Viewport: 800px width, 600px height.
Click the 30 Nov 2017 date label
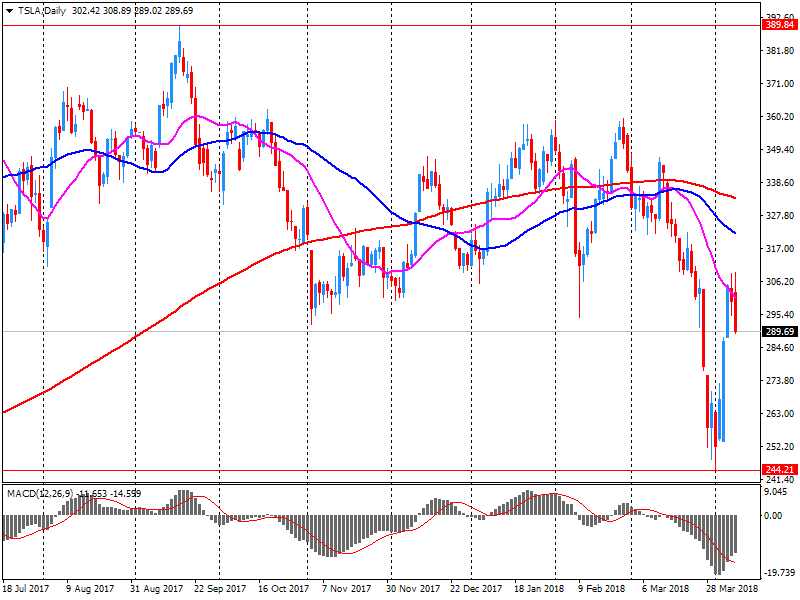413,589
